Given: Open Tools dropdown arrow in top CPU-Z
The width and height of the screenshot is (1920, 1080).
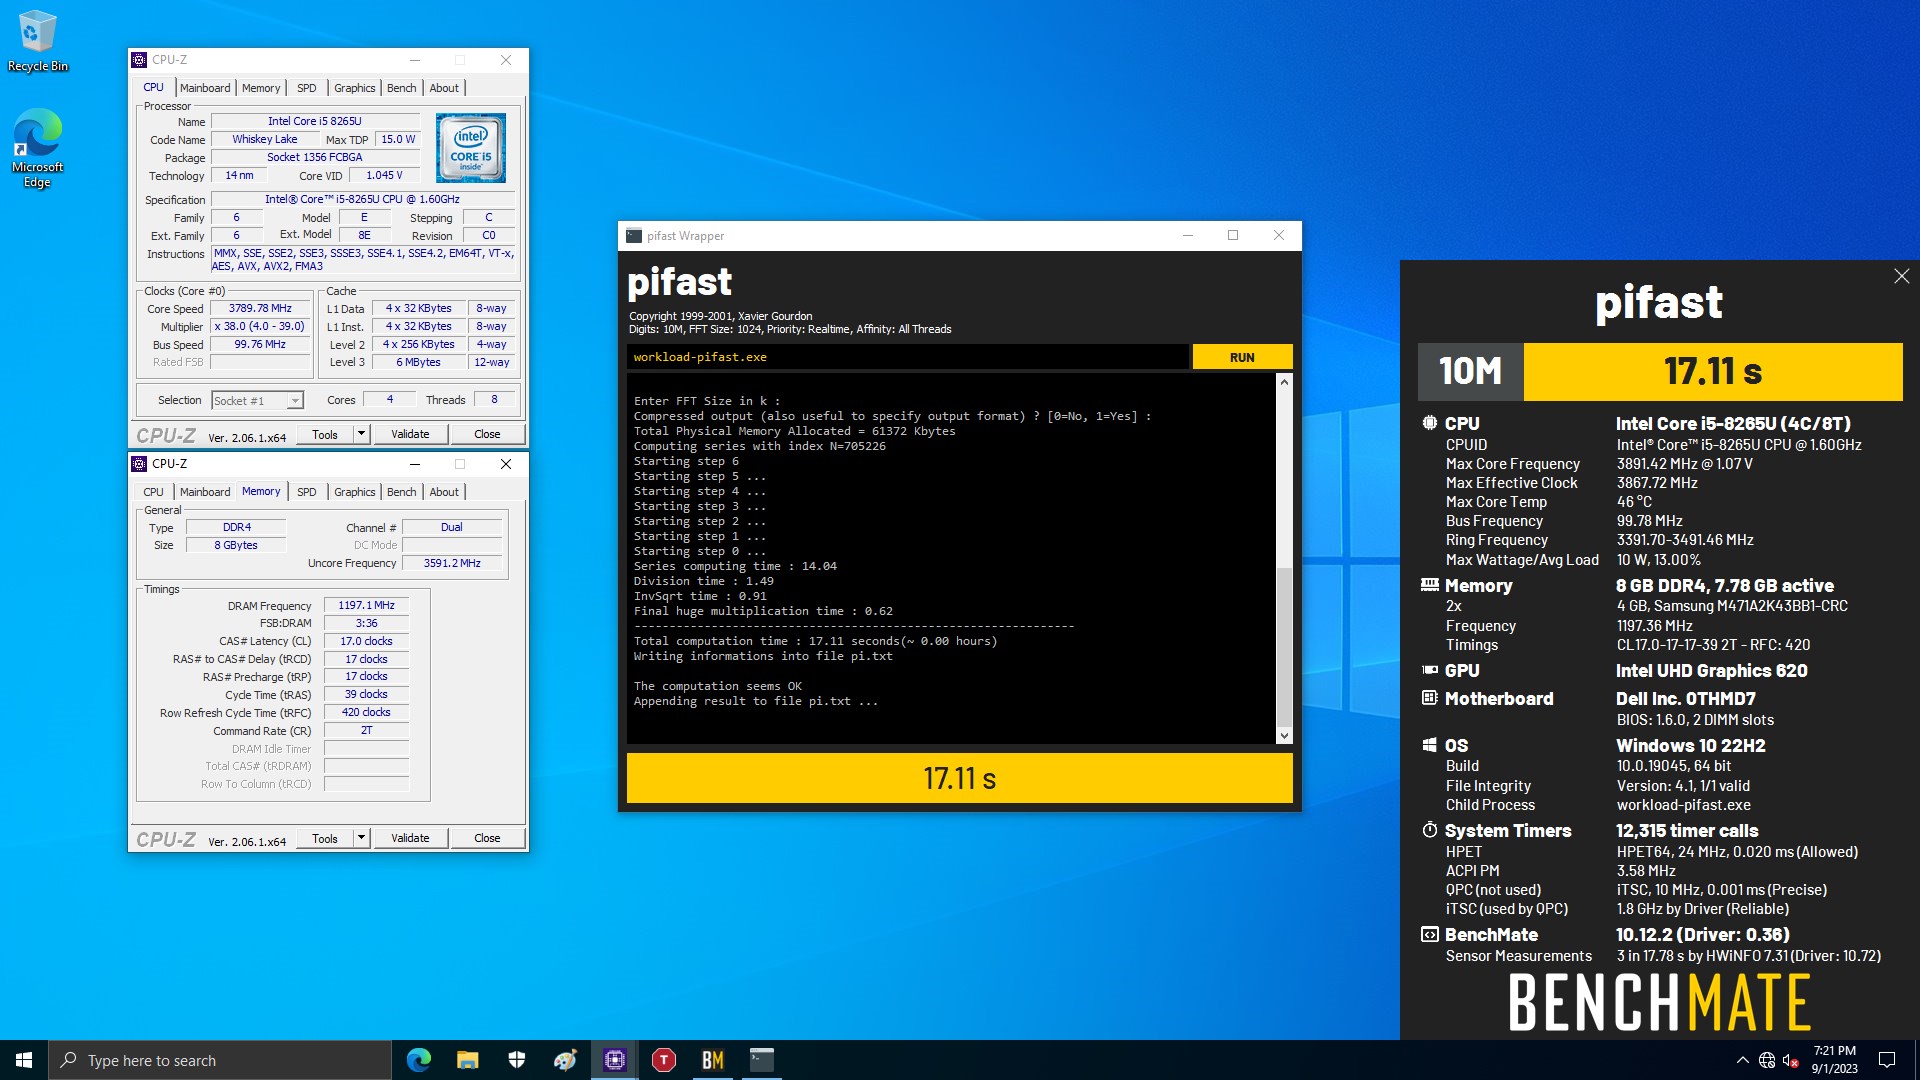Looking at the screenshot, I should pos(361,434).
